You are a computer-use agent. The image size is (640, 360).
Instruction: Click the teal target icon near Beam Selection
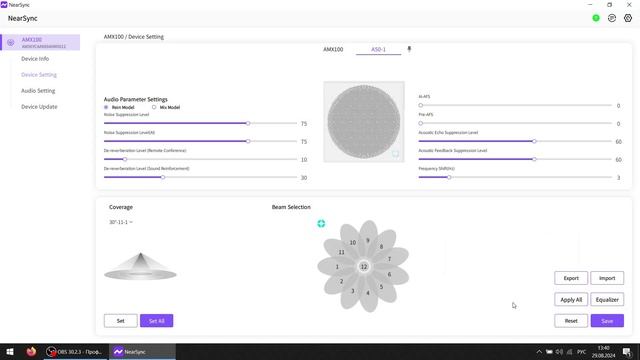click(x=321, y=223)
